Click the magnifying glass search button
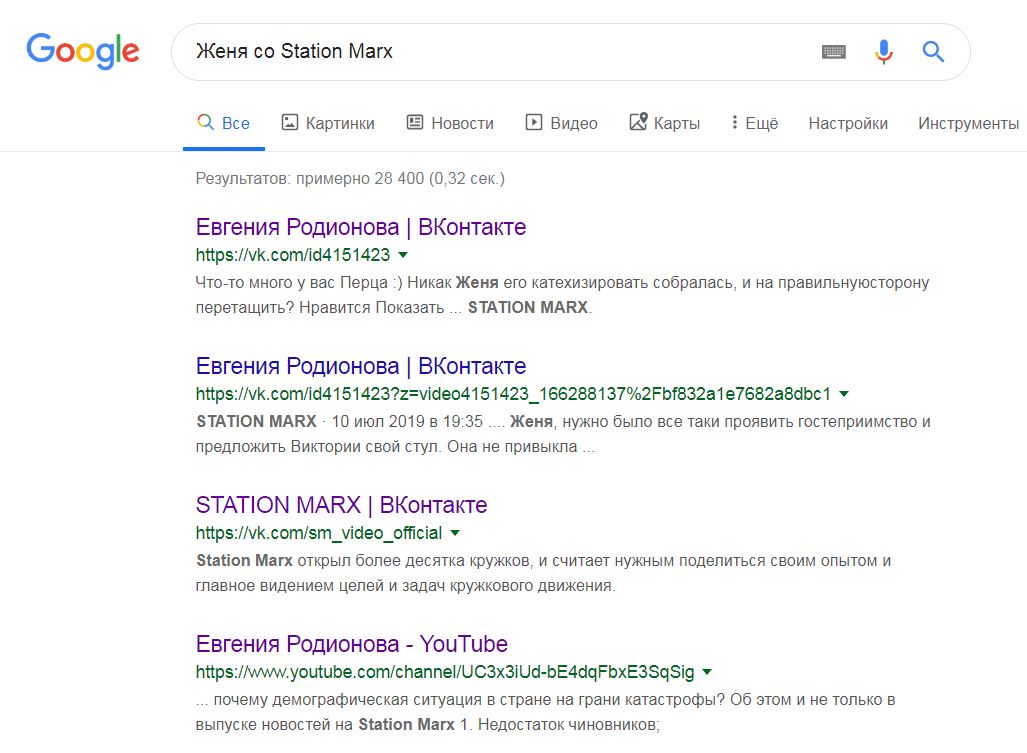The width and height of the screenshot is (1027, 753). click(933, 52)
